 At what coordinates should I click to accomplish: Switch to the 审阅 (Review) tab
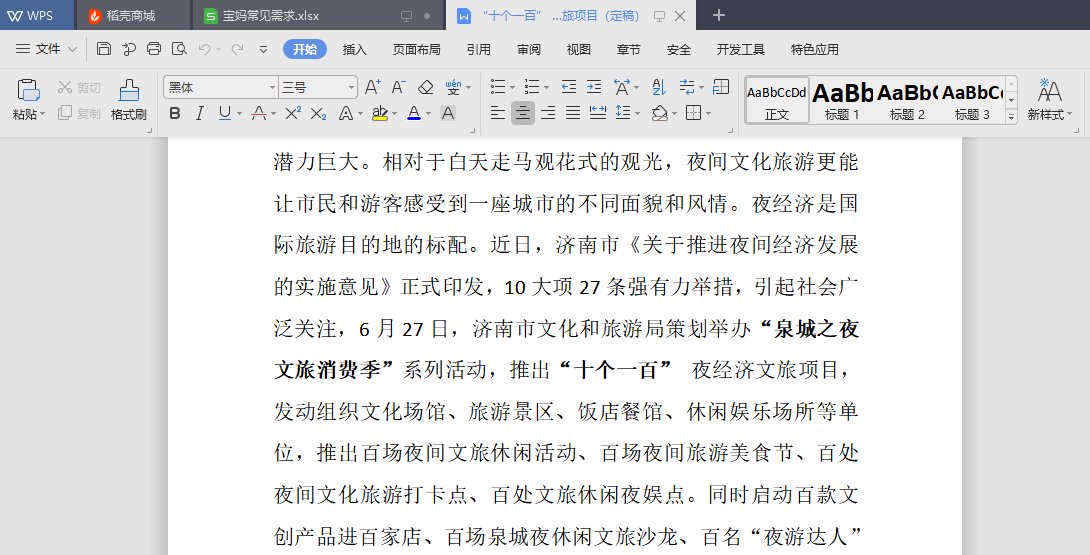(x=528, y=49)
